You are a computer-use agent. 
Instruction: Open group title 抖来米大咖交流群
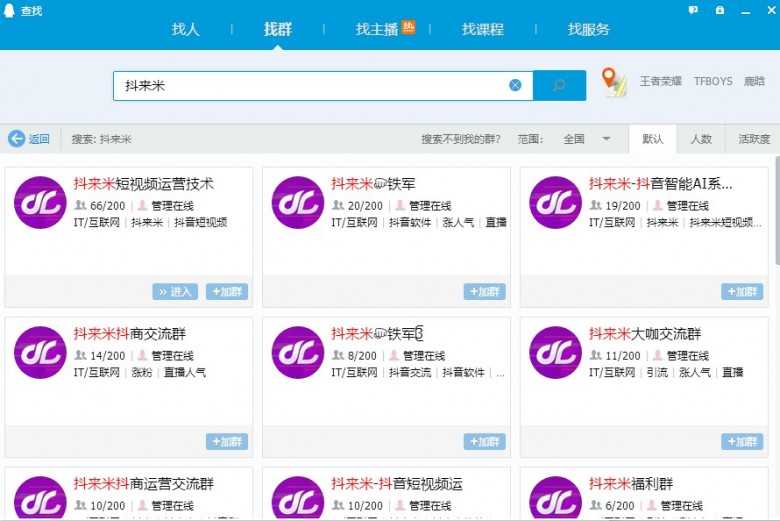[645, 333]
